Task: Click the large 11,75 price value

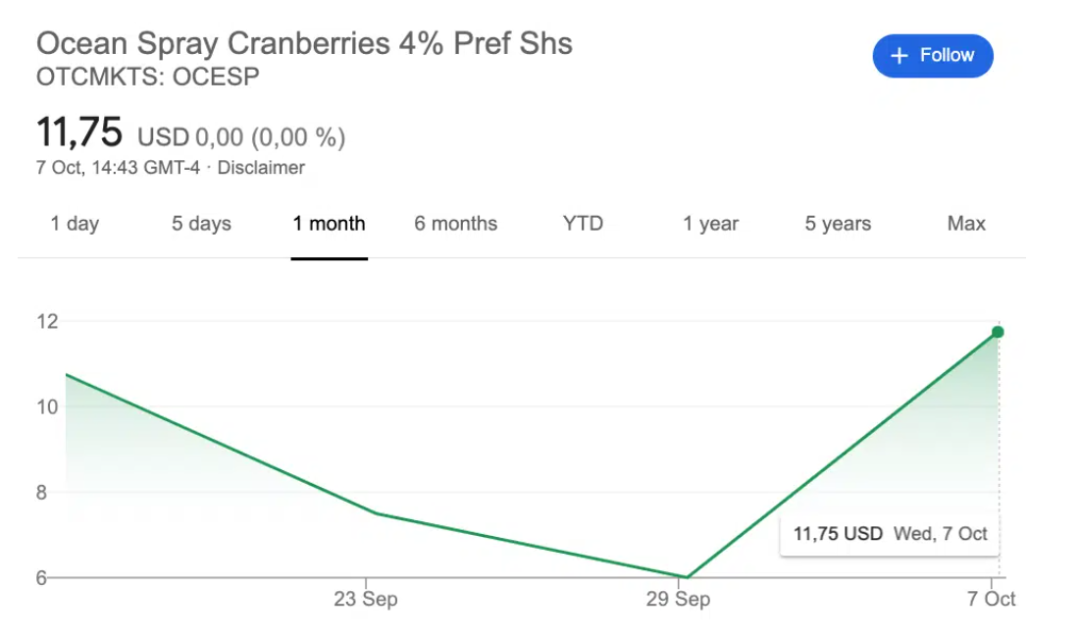Action: tap(79, 132)
